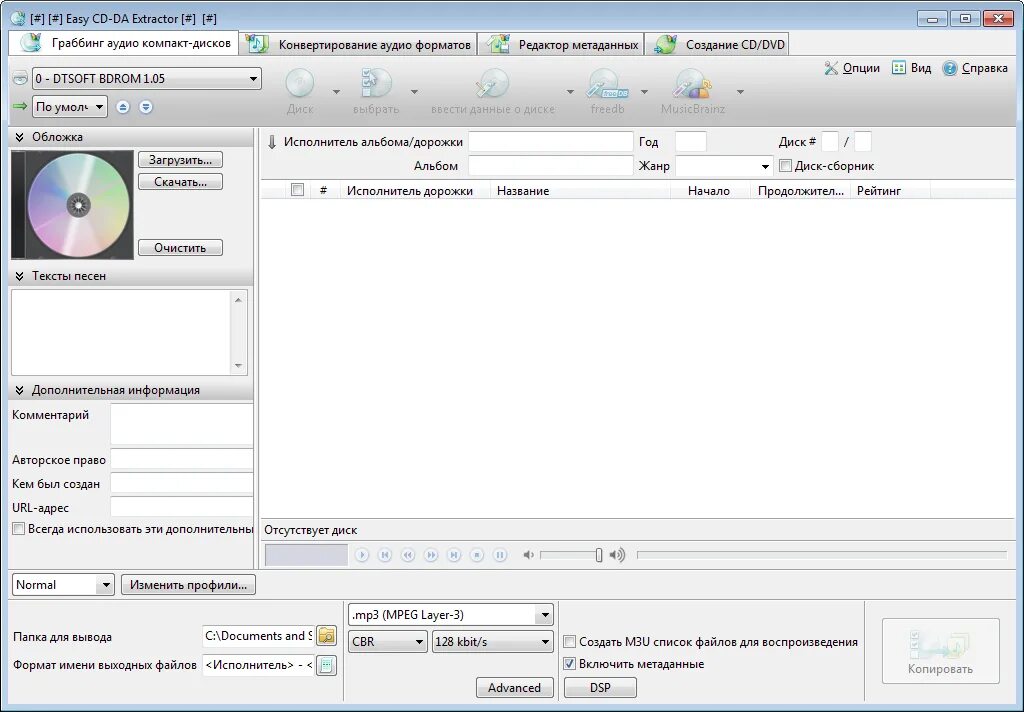The image size is (1024, 712).
Task: Click the Play playback button
Action: pos(362,555)
